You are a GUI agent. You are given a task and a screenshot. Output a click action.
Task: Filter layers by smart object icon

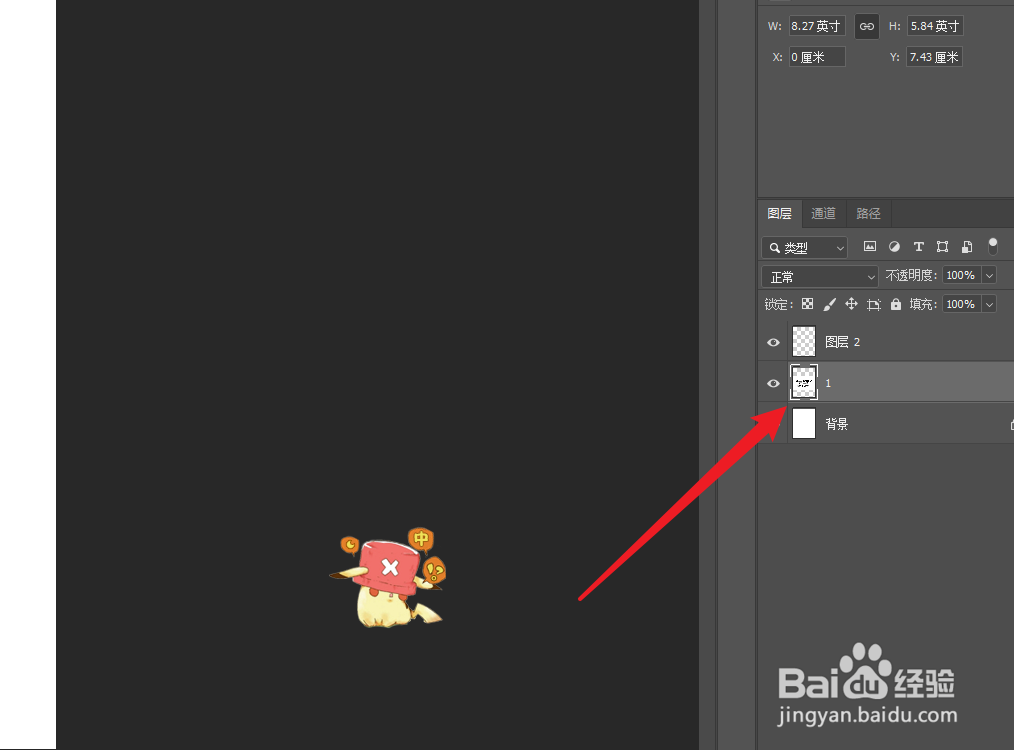pyautogui.click(x=967, y=246)
